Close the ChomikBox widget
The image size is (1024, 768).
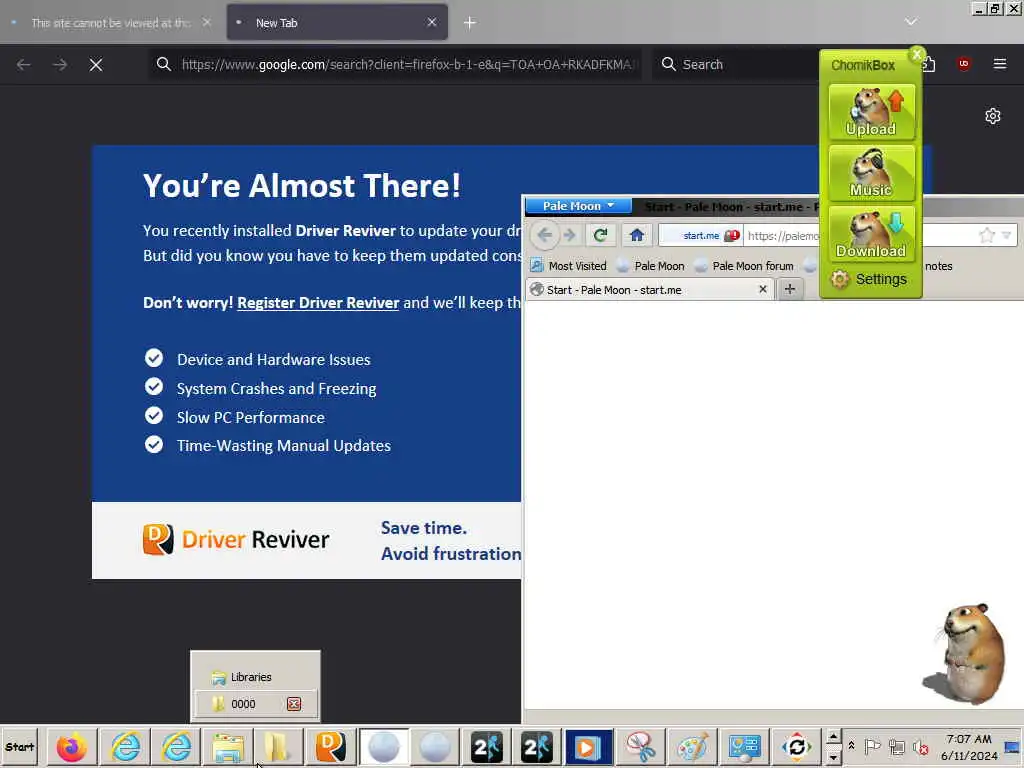(917, 54)
